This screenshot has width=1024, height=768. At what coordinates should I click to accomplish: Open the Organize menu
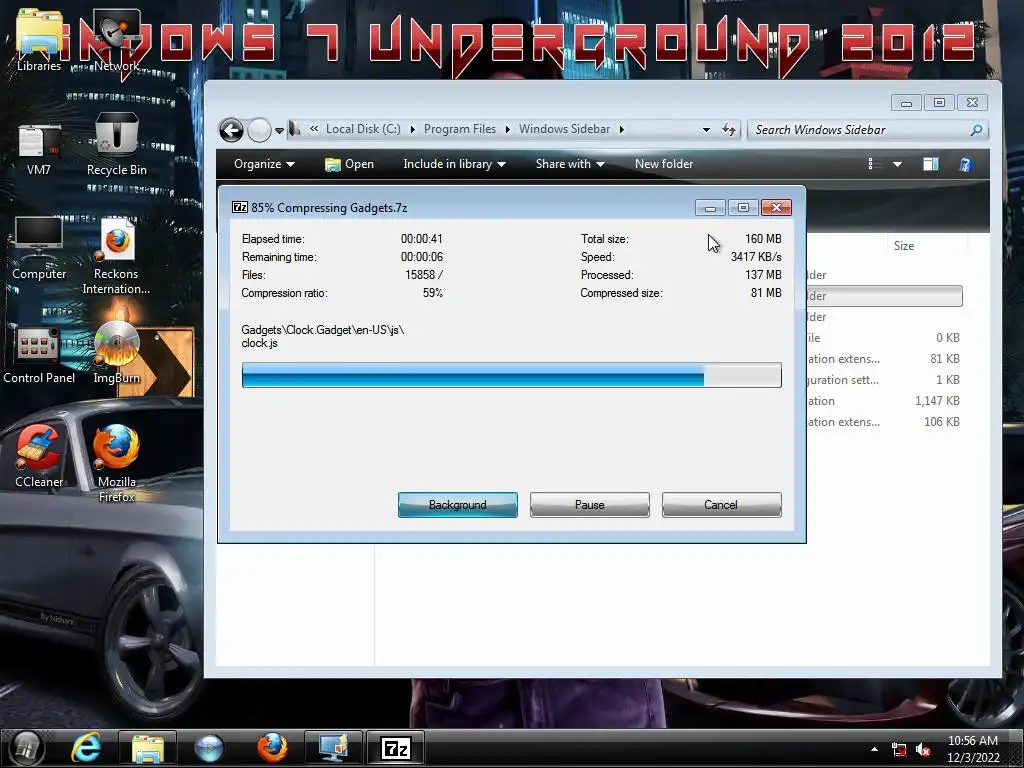(x=264, y=164)
